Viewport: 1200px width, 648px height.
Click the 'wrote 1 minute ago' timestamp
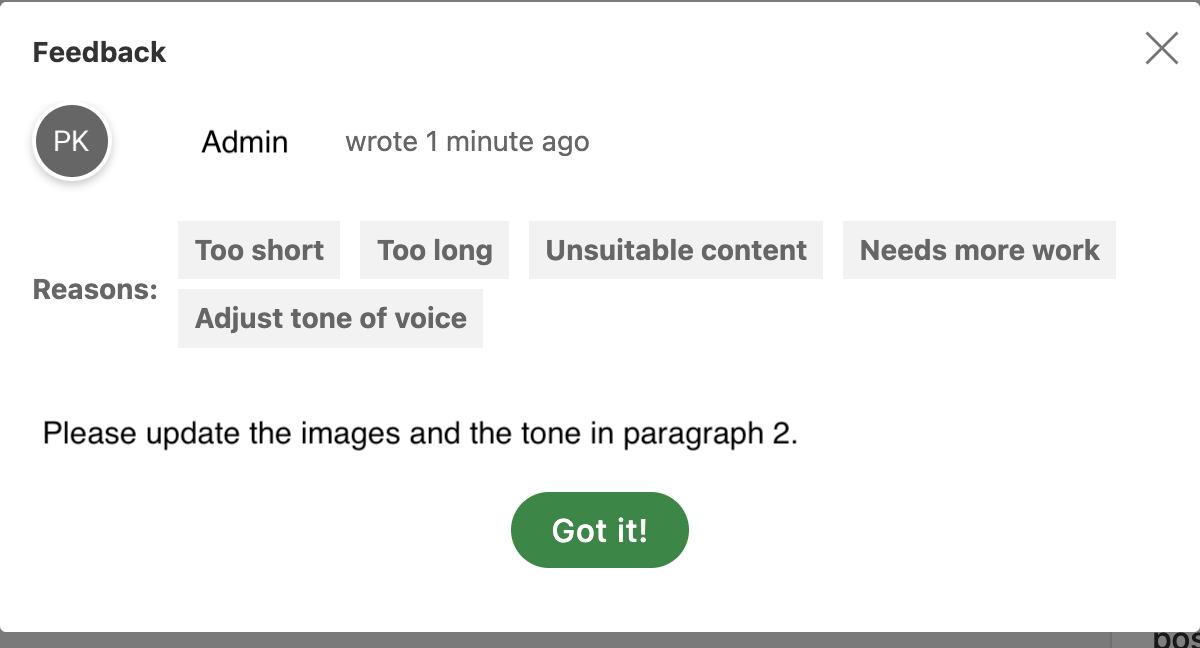(467, 141)
